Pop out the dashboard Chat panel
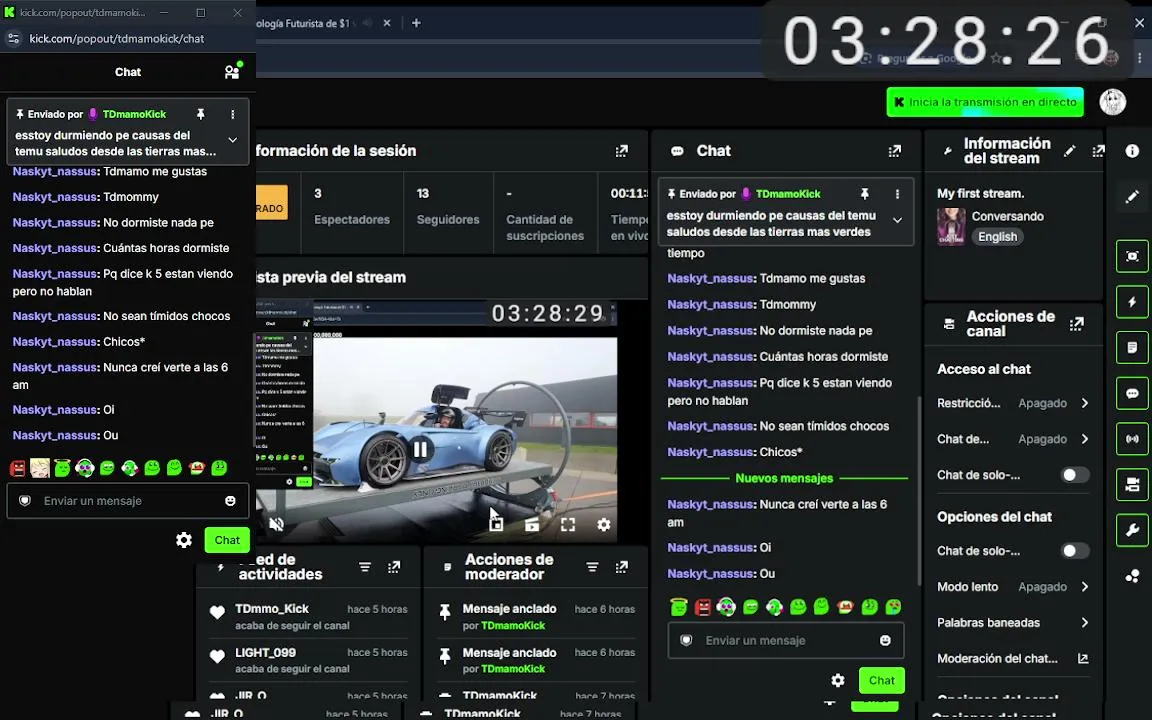Viewport: 1152px width, 720px height. (x=894, y=151)
